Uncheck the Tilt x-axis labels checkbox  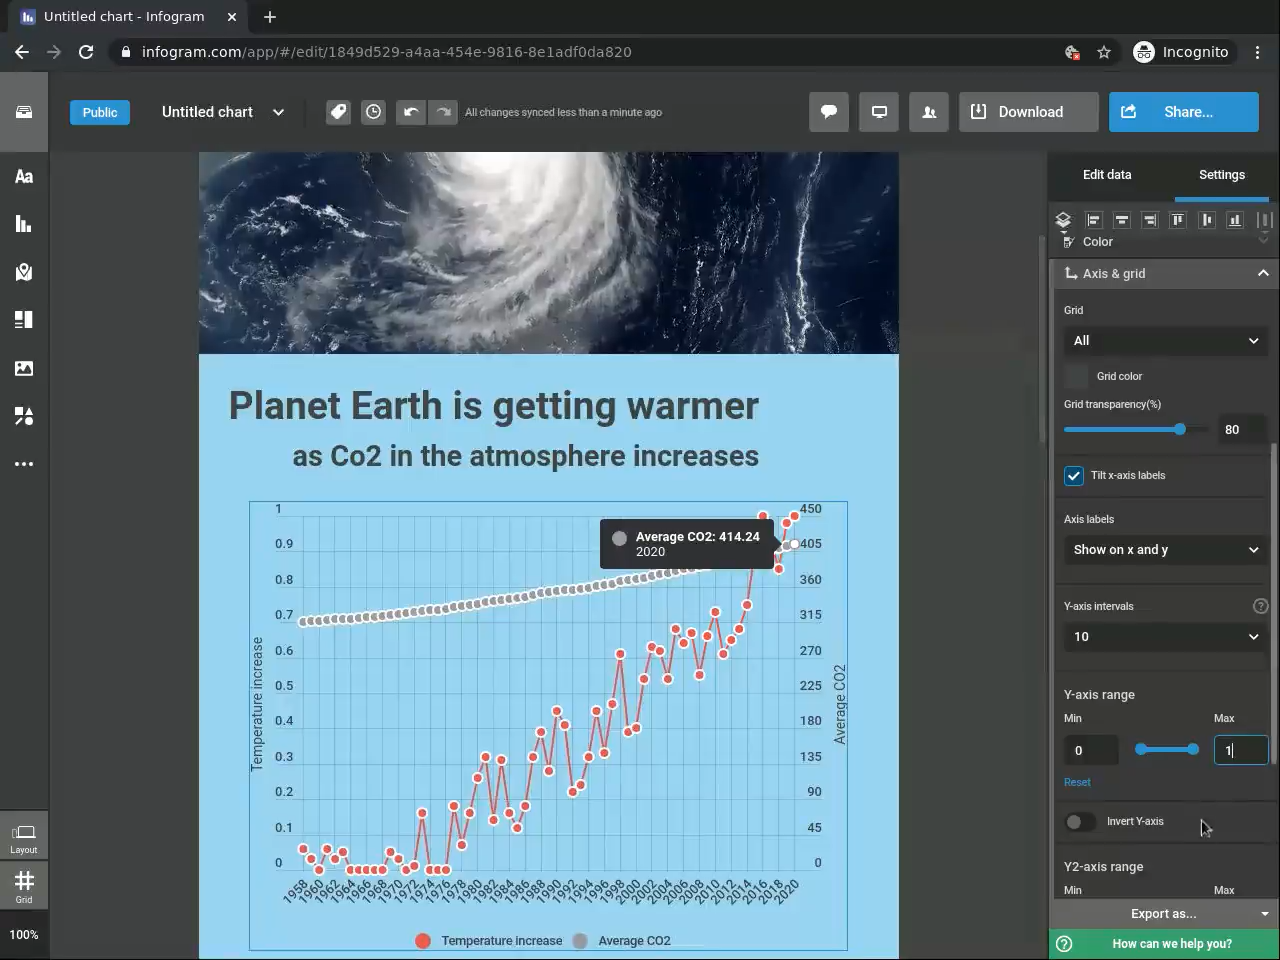(x=1074, y=476)
